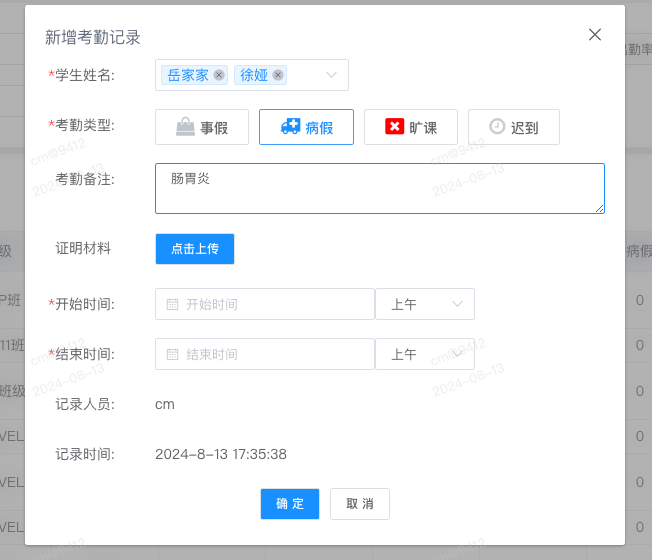
Task: Click the clock icon for 迟到
Action: 497,126
